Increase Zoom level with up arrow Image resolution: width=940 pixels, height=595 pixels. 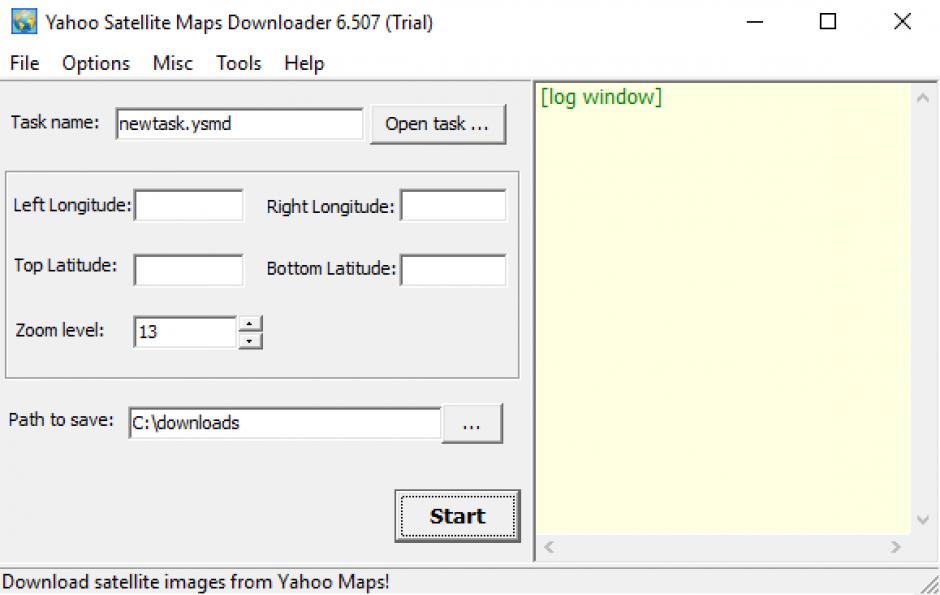(251, 324)
